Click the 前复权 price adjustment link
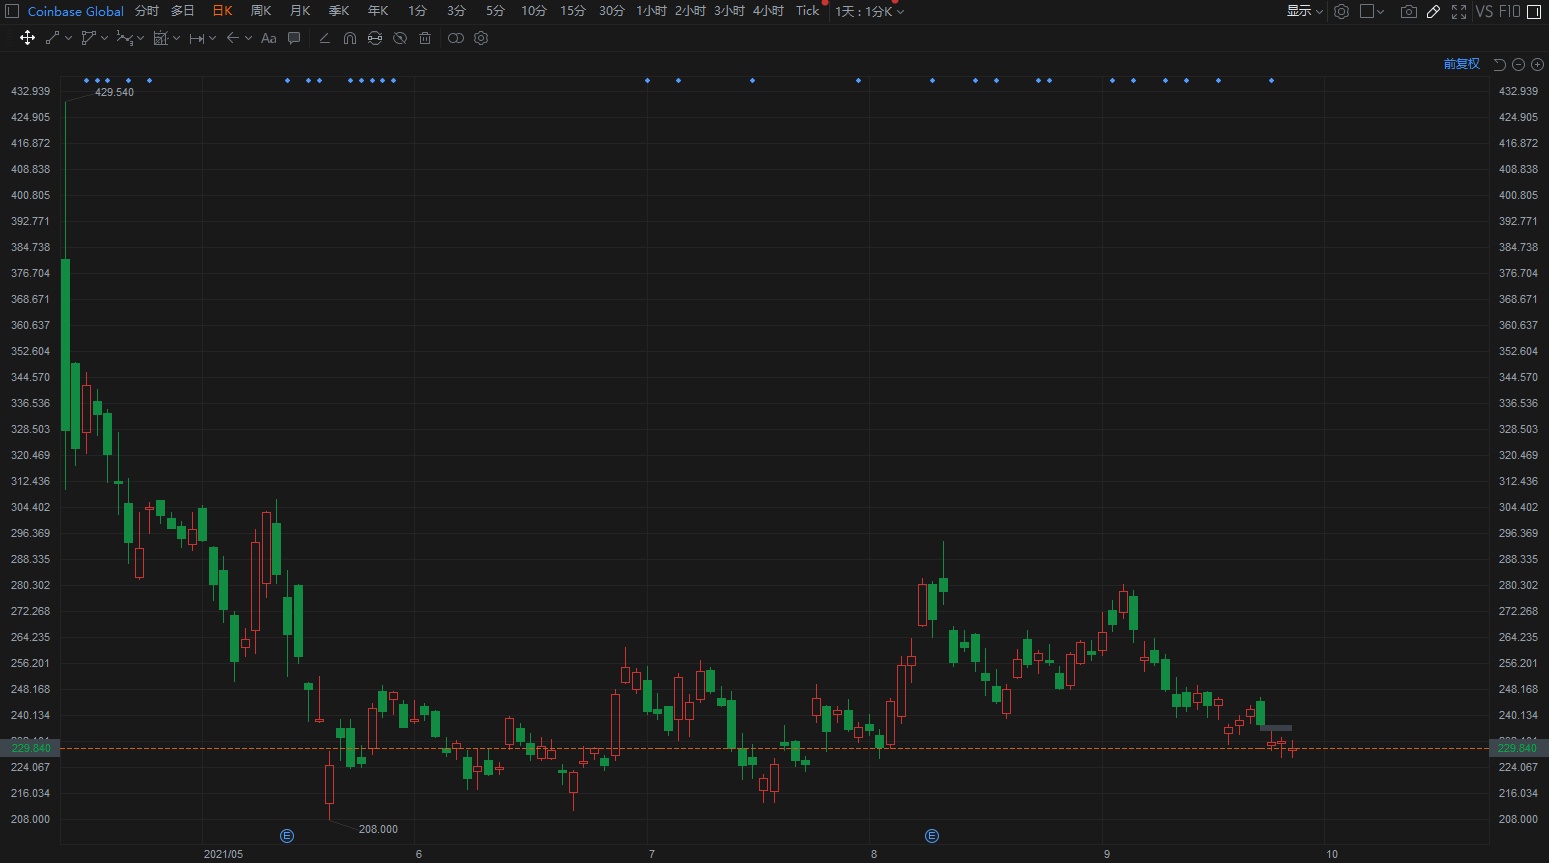 point(1461,64)
